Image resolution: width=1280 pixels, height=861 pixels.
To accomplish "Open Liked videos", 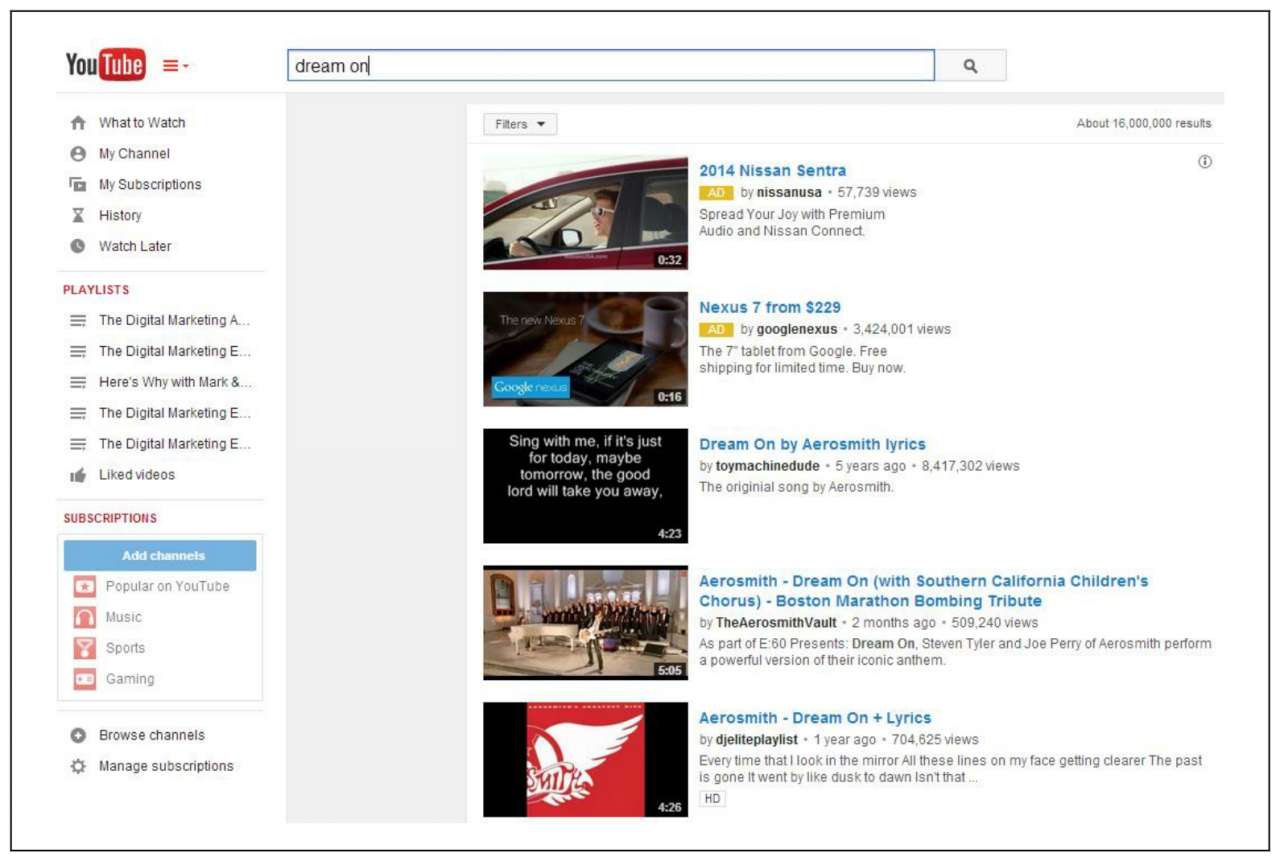I will (137, 475).
